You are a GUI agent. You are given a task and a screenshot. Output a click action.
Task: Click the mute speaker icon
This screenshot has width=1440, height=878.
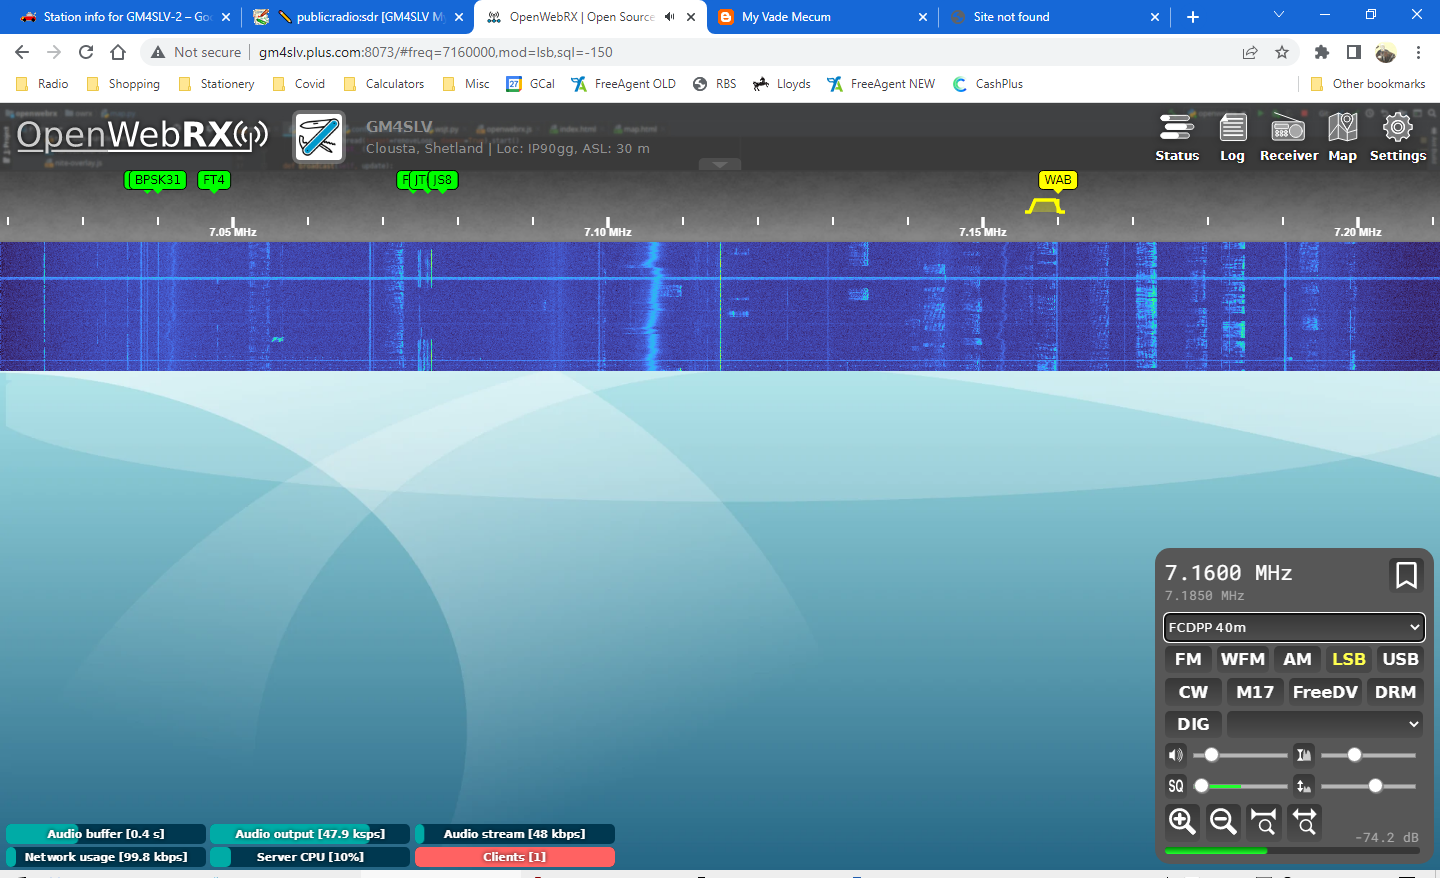point(1176,754)
